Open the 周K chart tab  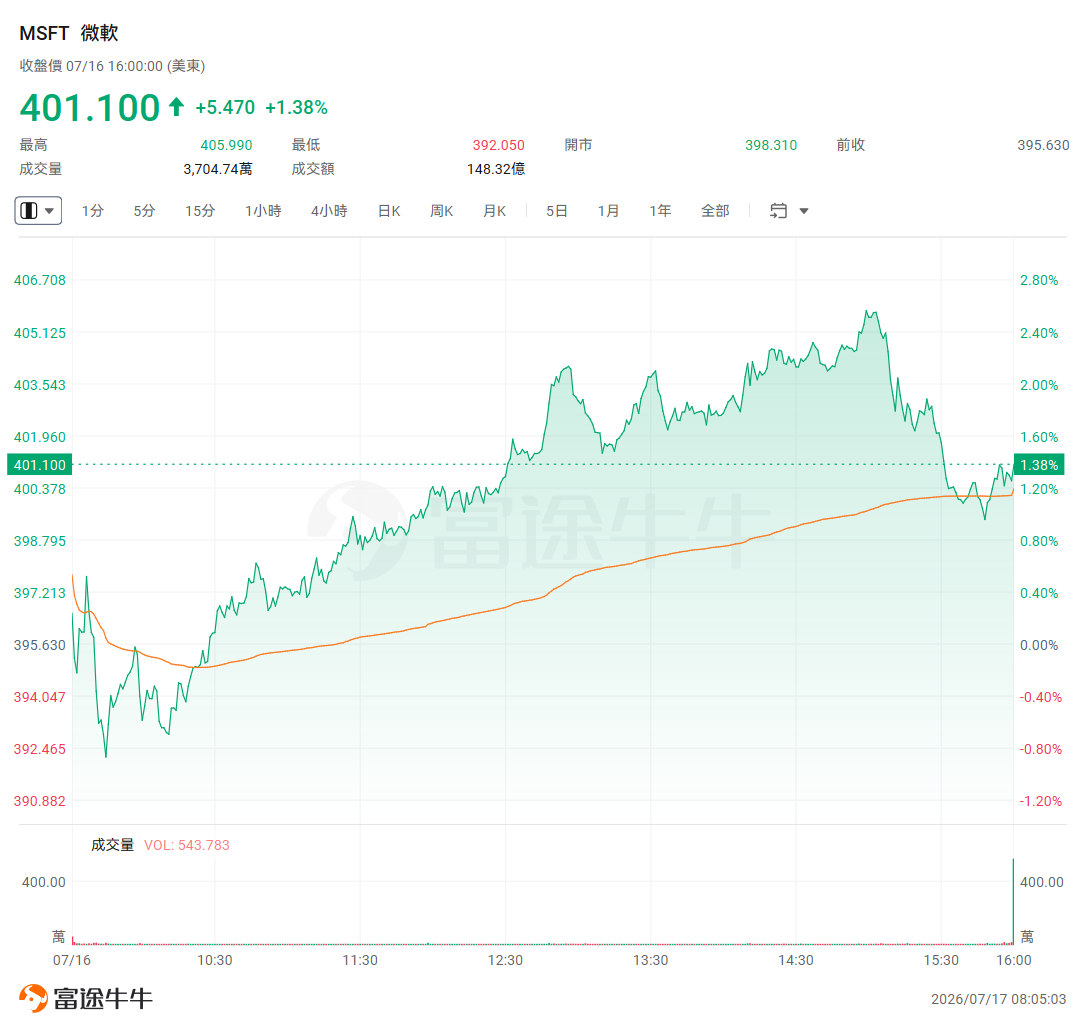(x=441, y=211)
